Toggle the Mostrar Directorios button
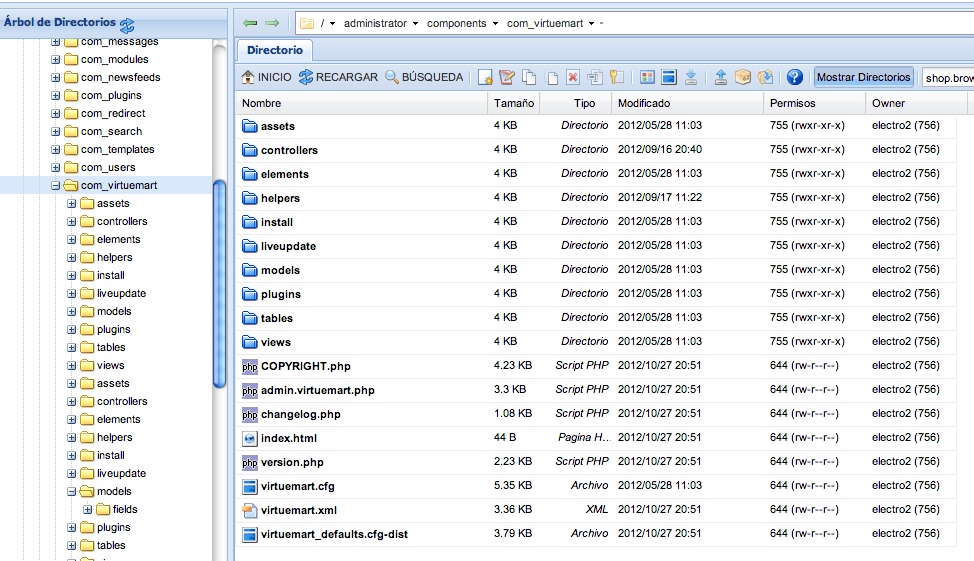This screenshot has width=974, height=561. point(863,77)
